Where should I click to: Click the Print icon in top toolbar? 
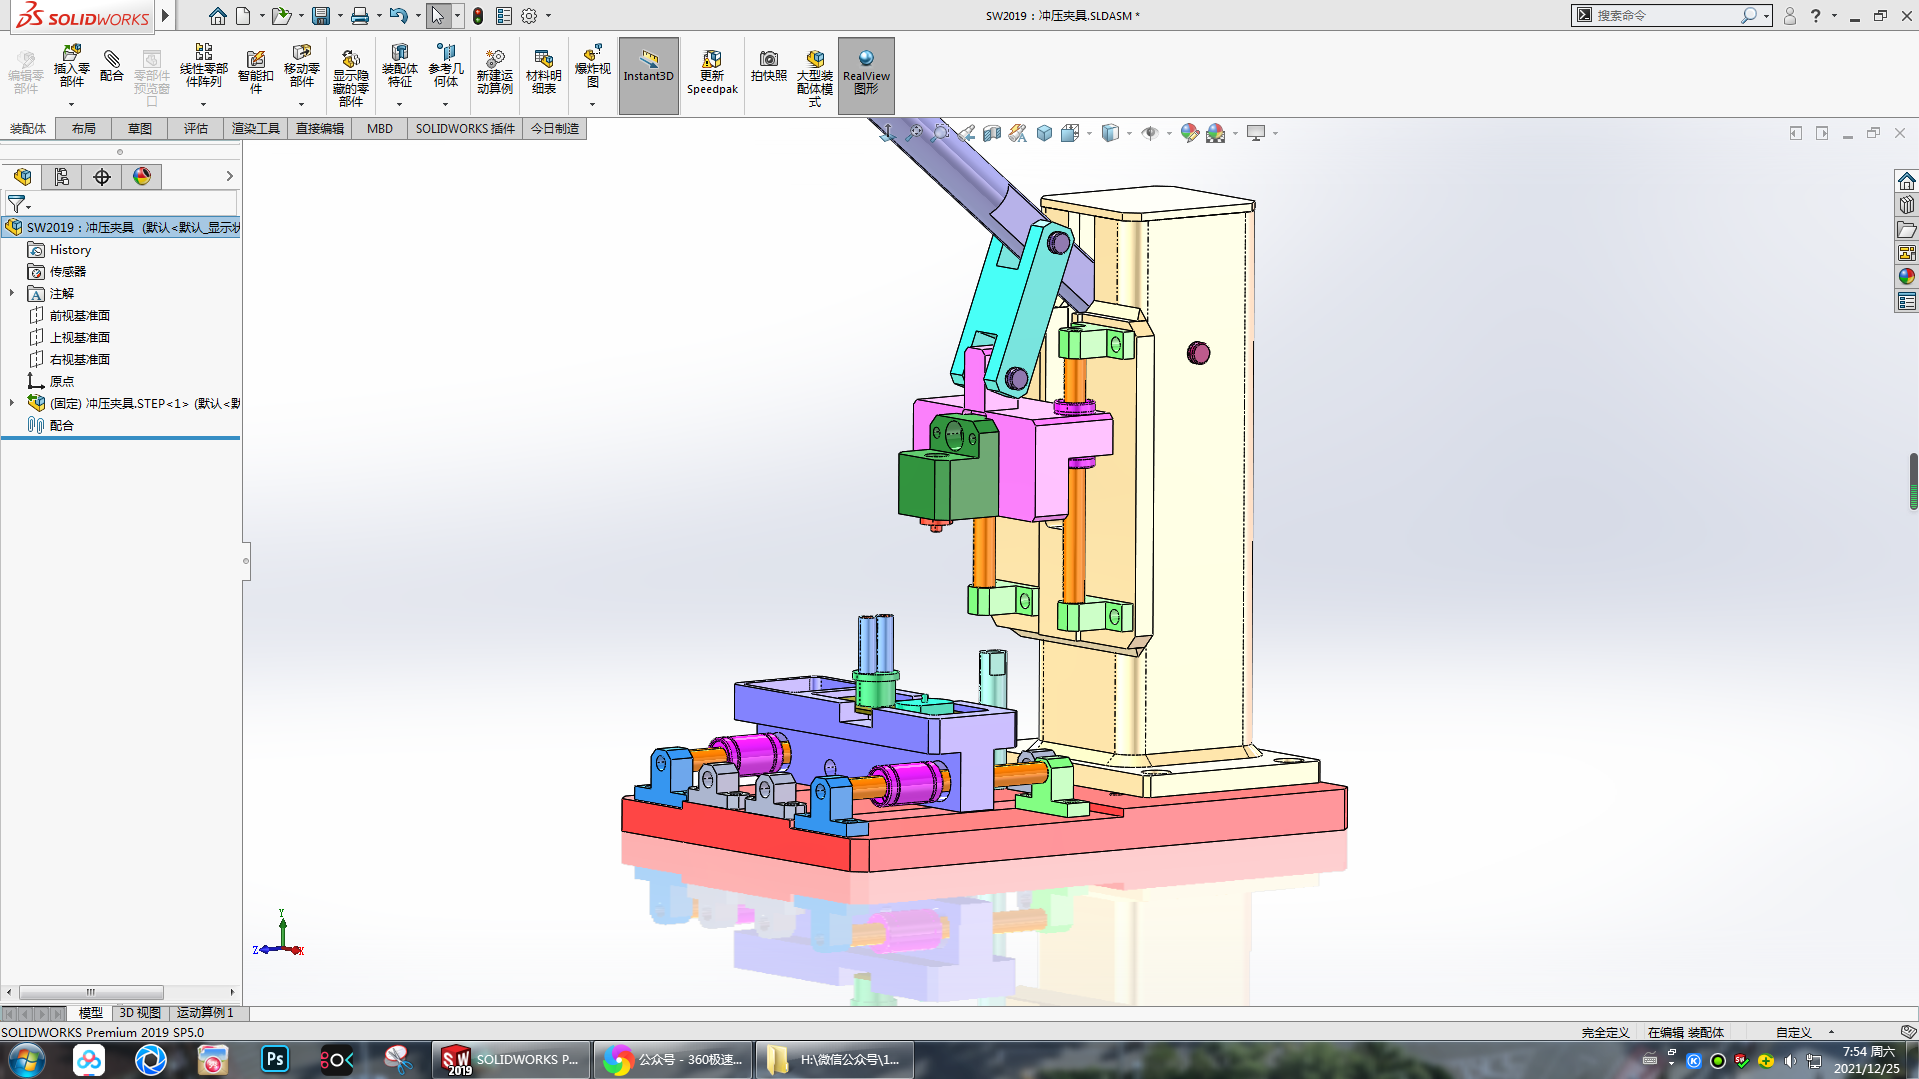click(x=360, y=16)
